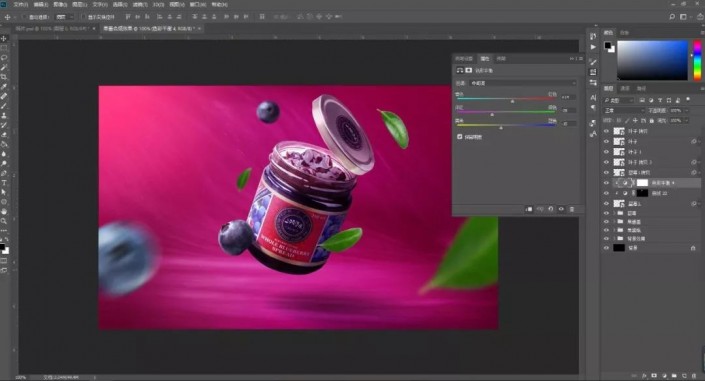Click the search icon in options bar
The height and width of the screenshot is (381, 705).
point(672,17)
